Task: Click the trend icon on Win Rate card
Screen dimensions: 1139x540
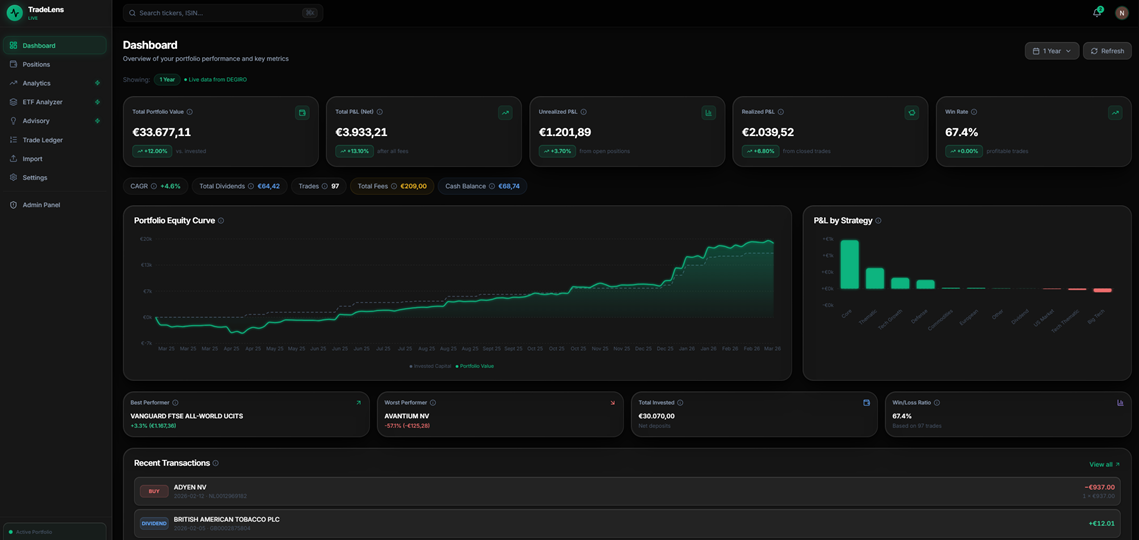Action: pyautogui.click(x=1115, y=113)
